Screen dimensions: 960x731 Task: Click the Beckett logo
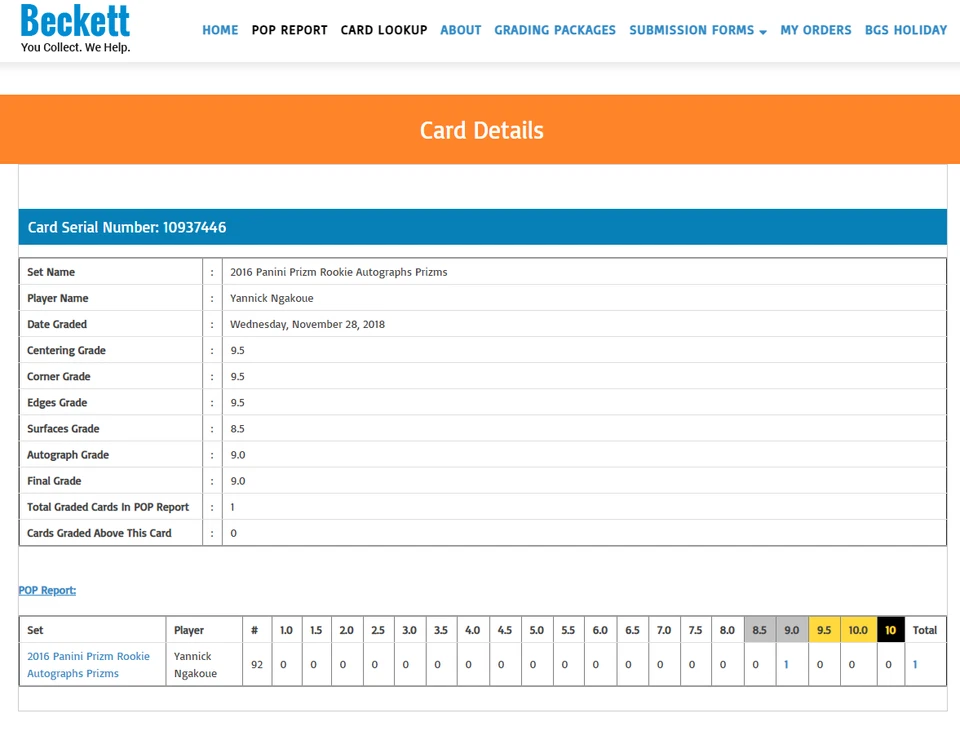coord(75,21)
